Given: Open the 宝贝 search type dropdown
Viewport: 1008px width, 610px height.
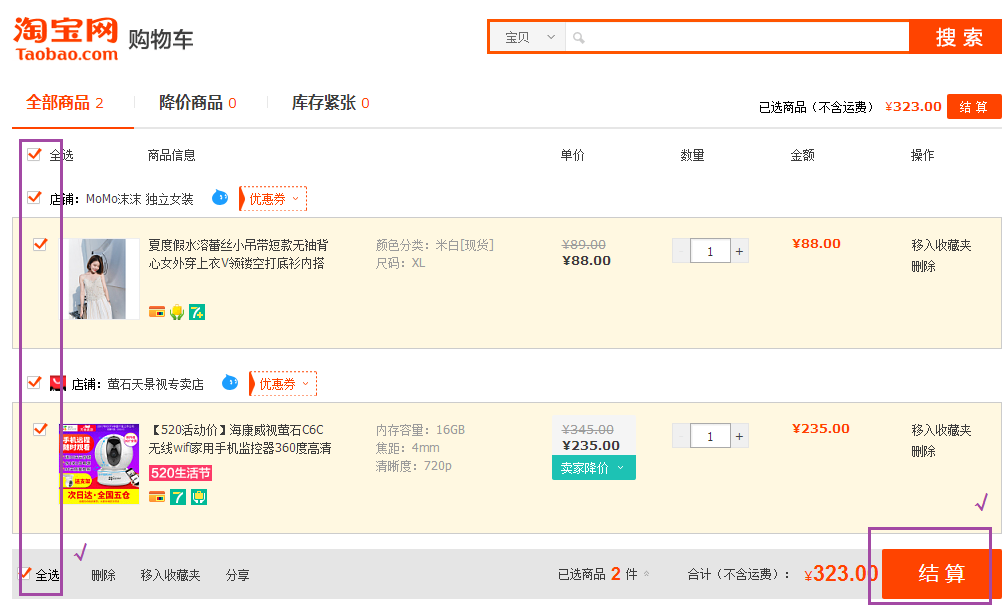Looking at the screenshot, I should point(528,38).
